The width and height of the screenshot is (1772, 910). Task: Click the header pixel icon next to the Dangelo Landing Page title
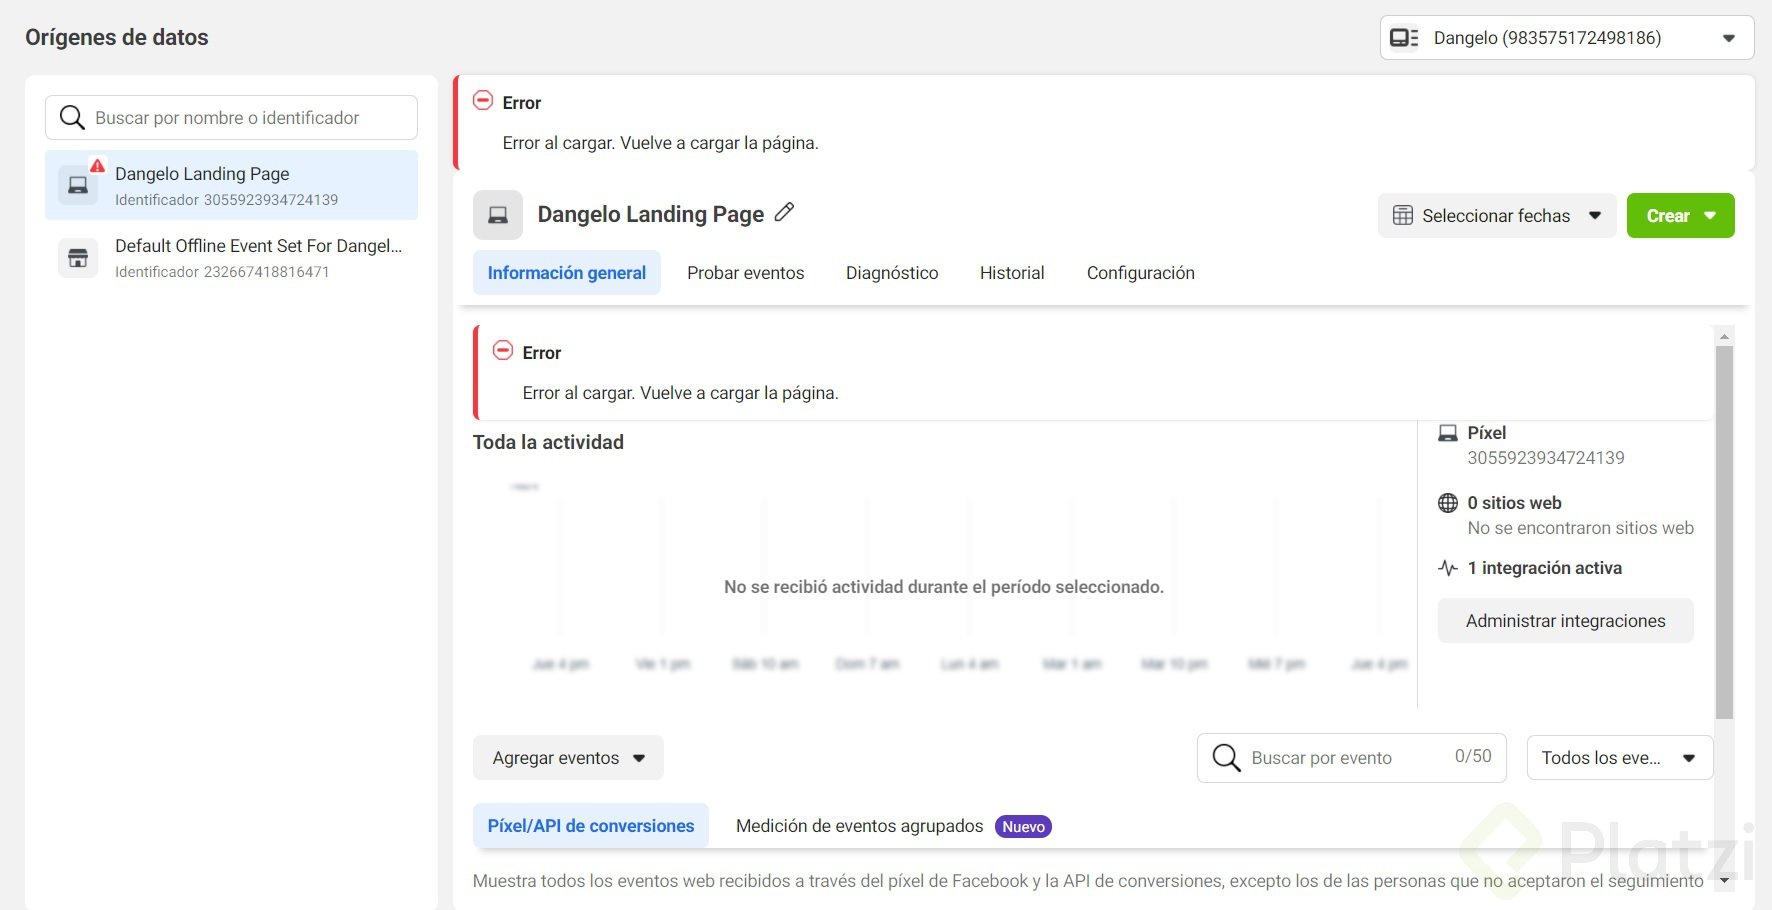(x=498, y=215)
